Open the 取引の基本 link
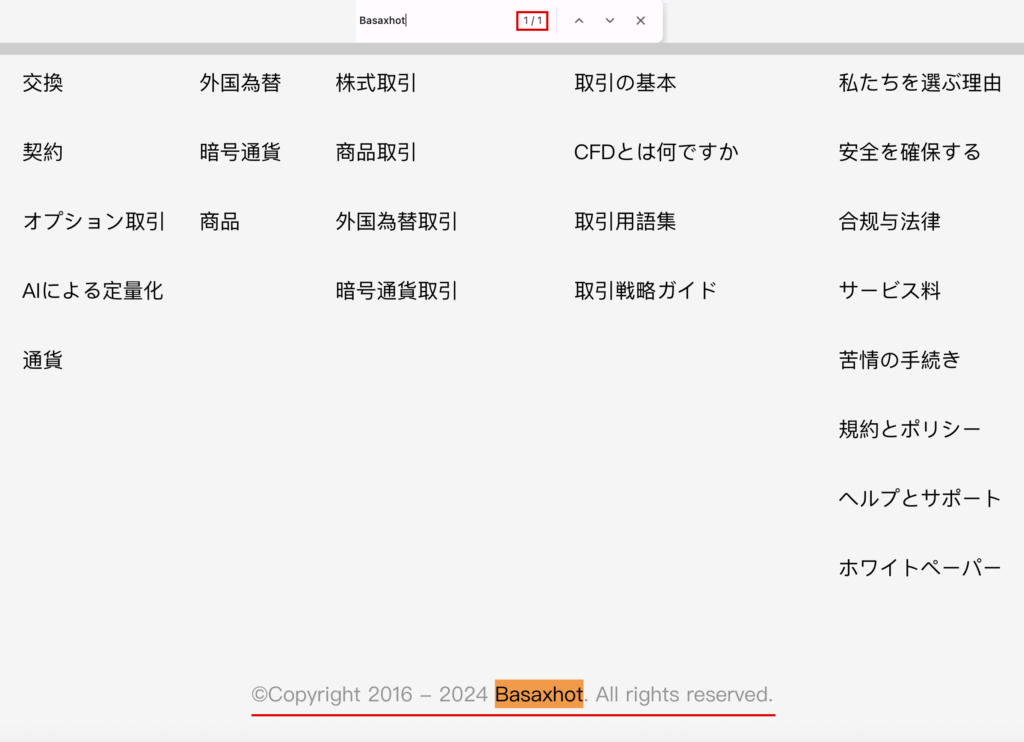This screenshot has height=742, width=1024. pyautogui.click(x=625, y=83)
